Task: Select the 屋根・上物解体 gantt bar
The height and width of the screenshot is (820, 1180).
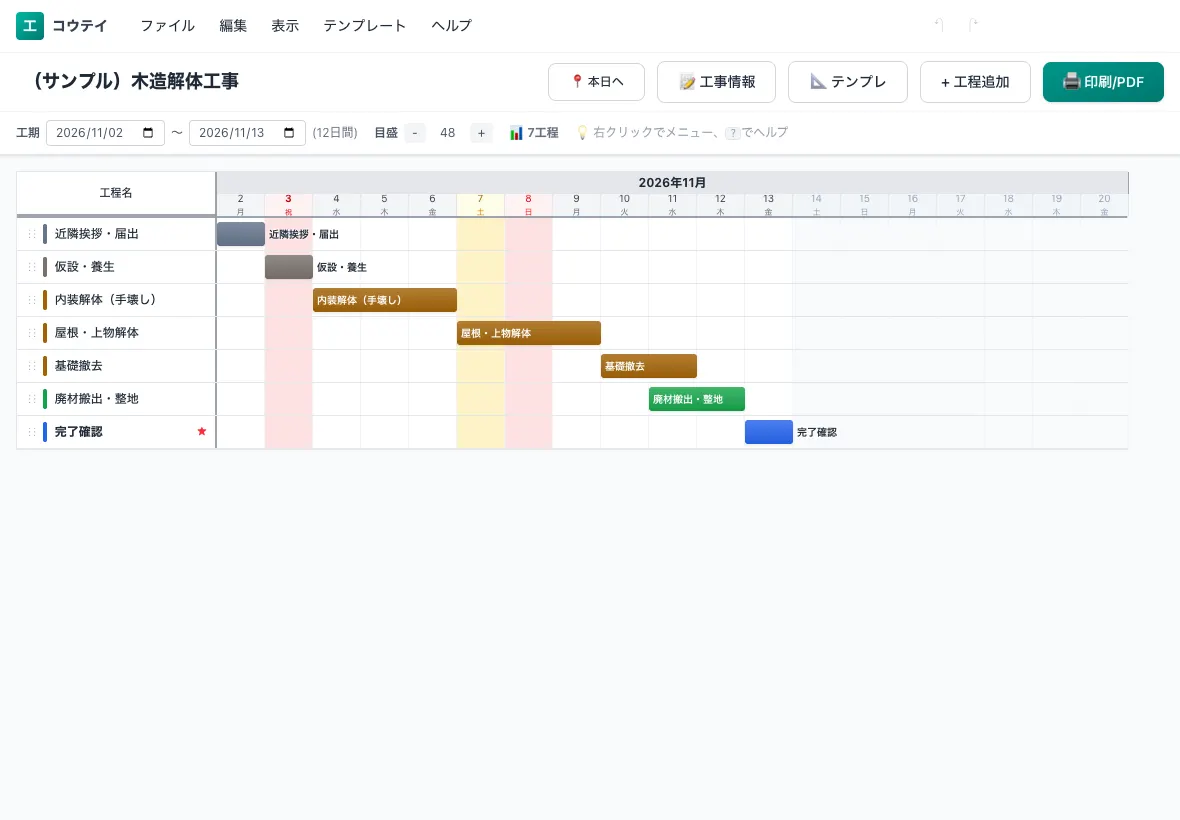Action: click(x=528, y=333)
